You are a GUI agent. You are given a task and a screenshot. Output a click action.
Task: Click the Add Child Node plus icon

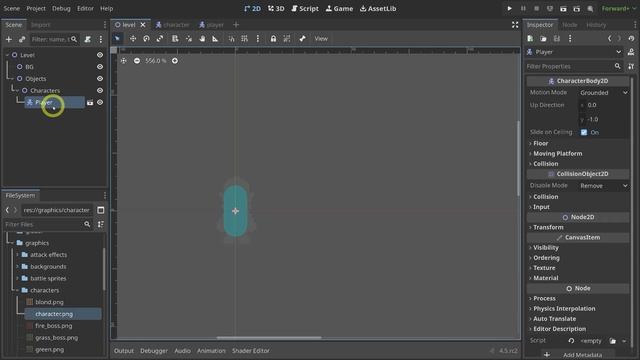click(x=9, y=40)
